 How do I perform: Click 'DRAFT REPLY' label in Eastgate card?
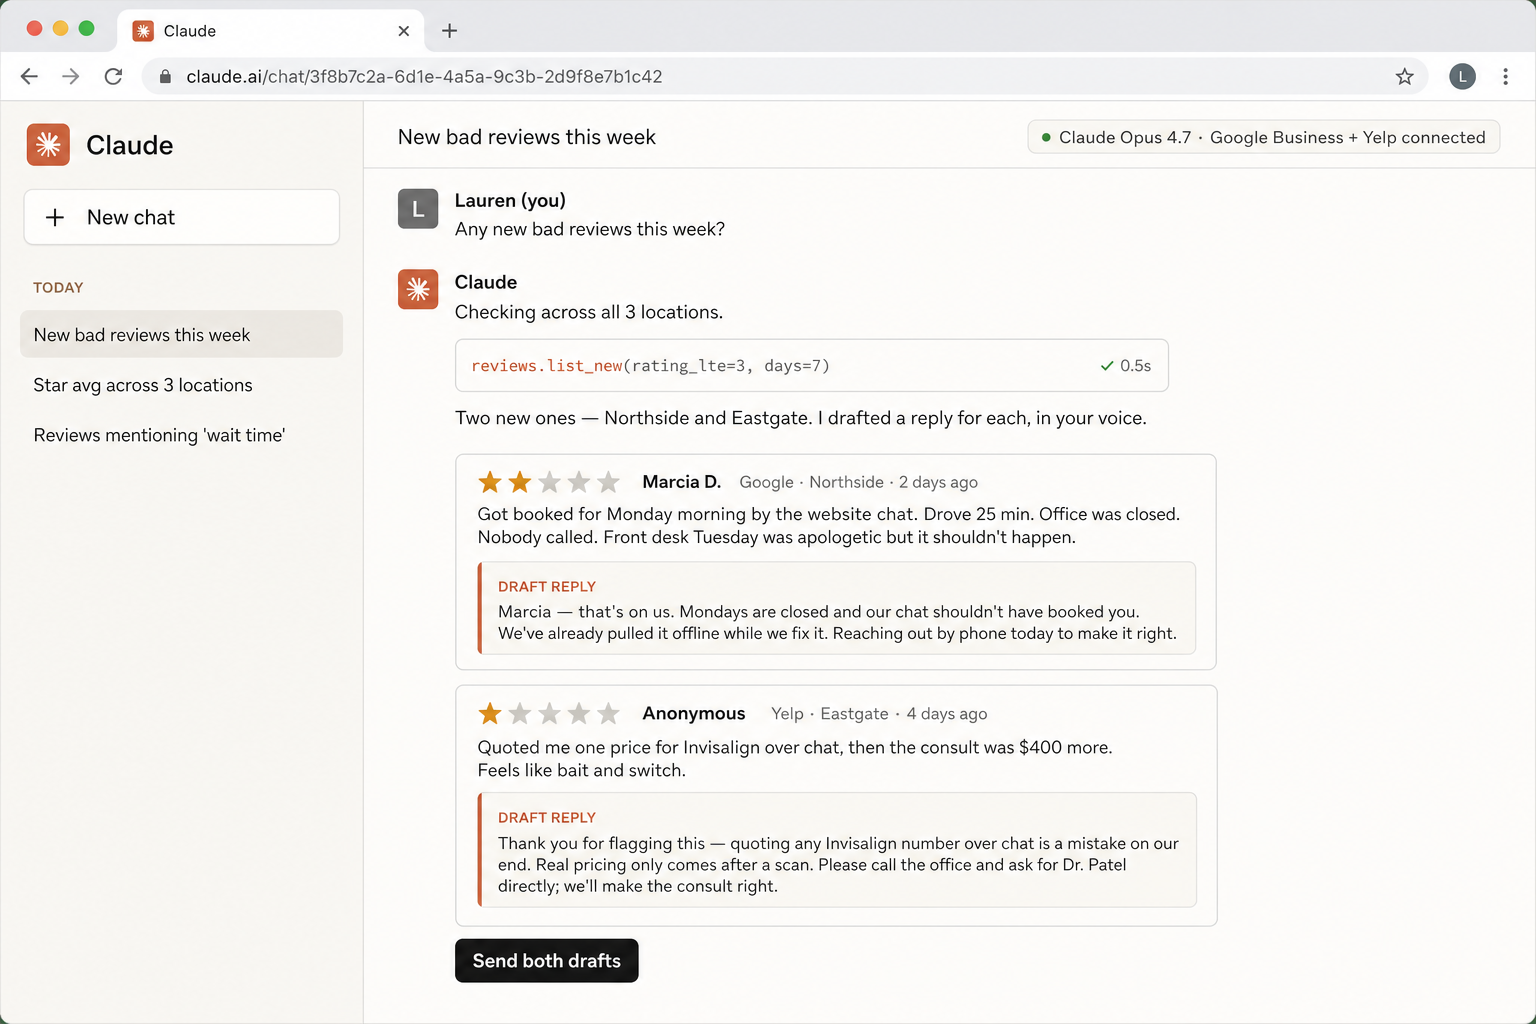tap(547, 818)
